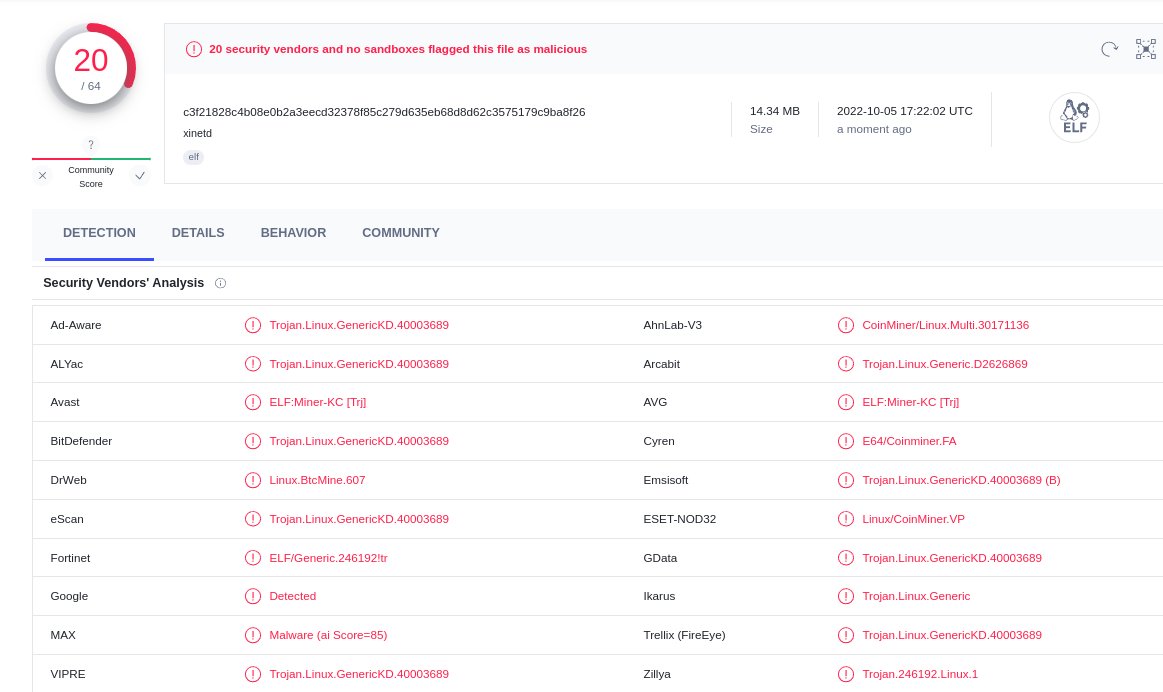
Task: Click the Emsisoft Trojan.Linux.GenericKD.40003689 (B) result
Action: [961, 480]
